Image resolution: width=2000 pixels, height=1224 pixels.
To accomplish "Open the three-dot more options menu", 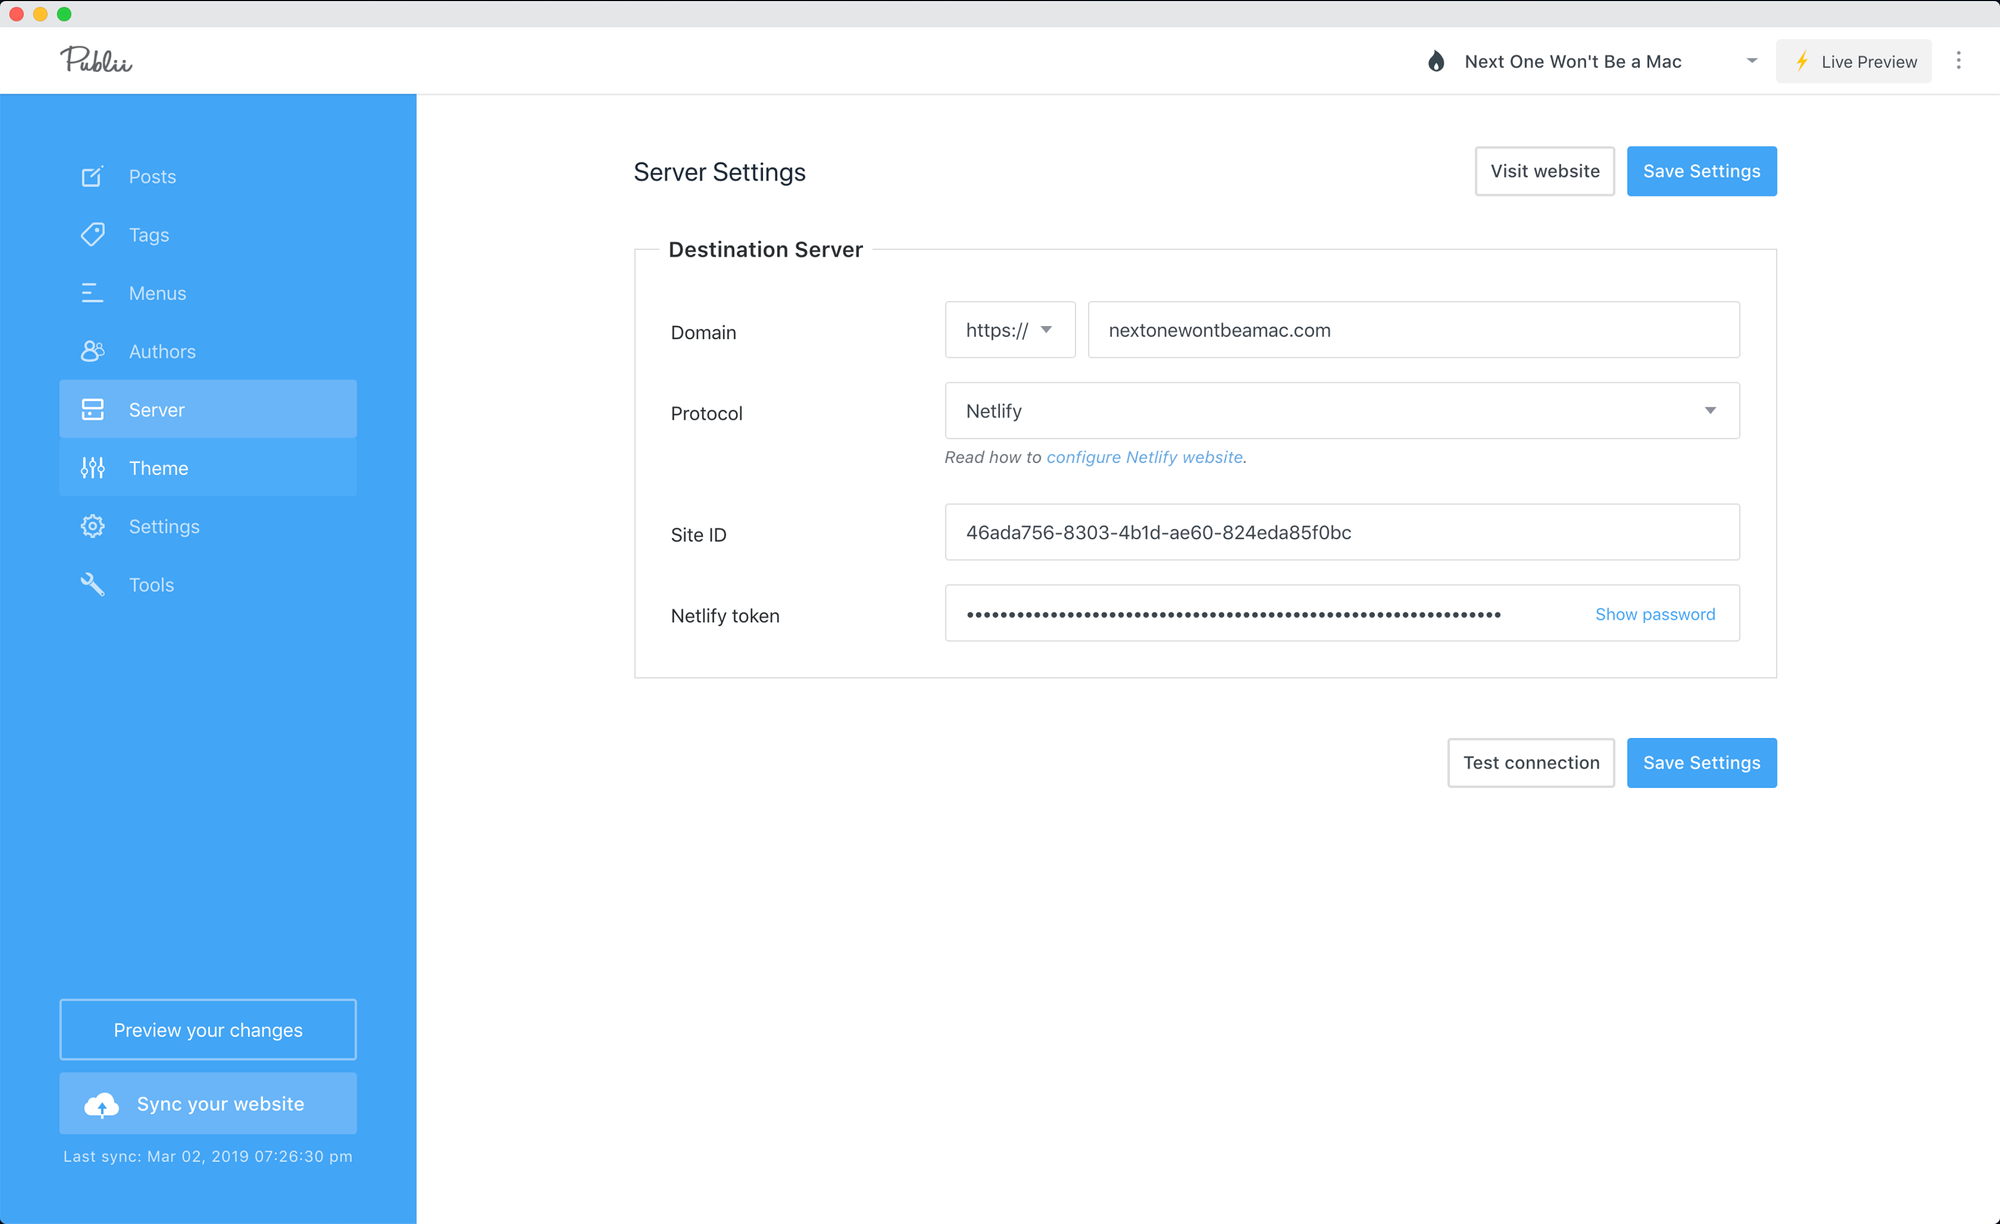I will click(x=1958, y=61).
